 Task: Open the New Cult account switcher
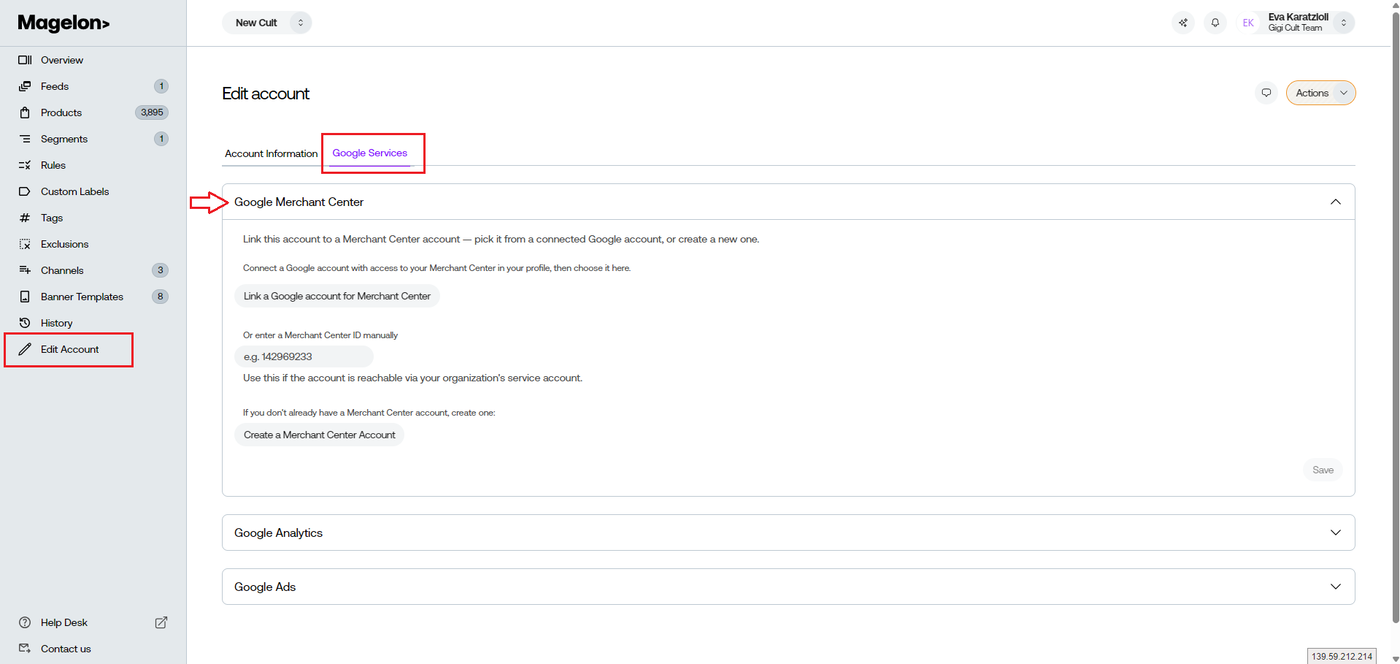267,22
